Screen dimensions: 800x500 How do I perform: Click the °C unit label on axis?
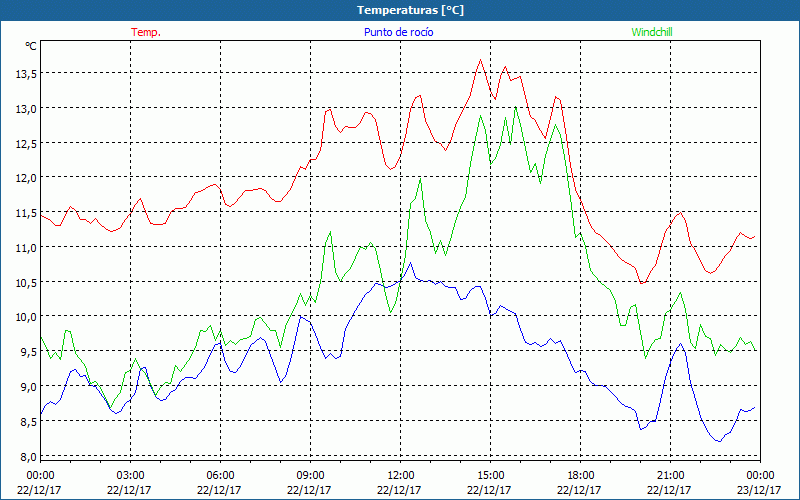[31, 46]
